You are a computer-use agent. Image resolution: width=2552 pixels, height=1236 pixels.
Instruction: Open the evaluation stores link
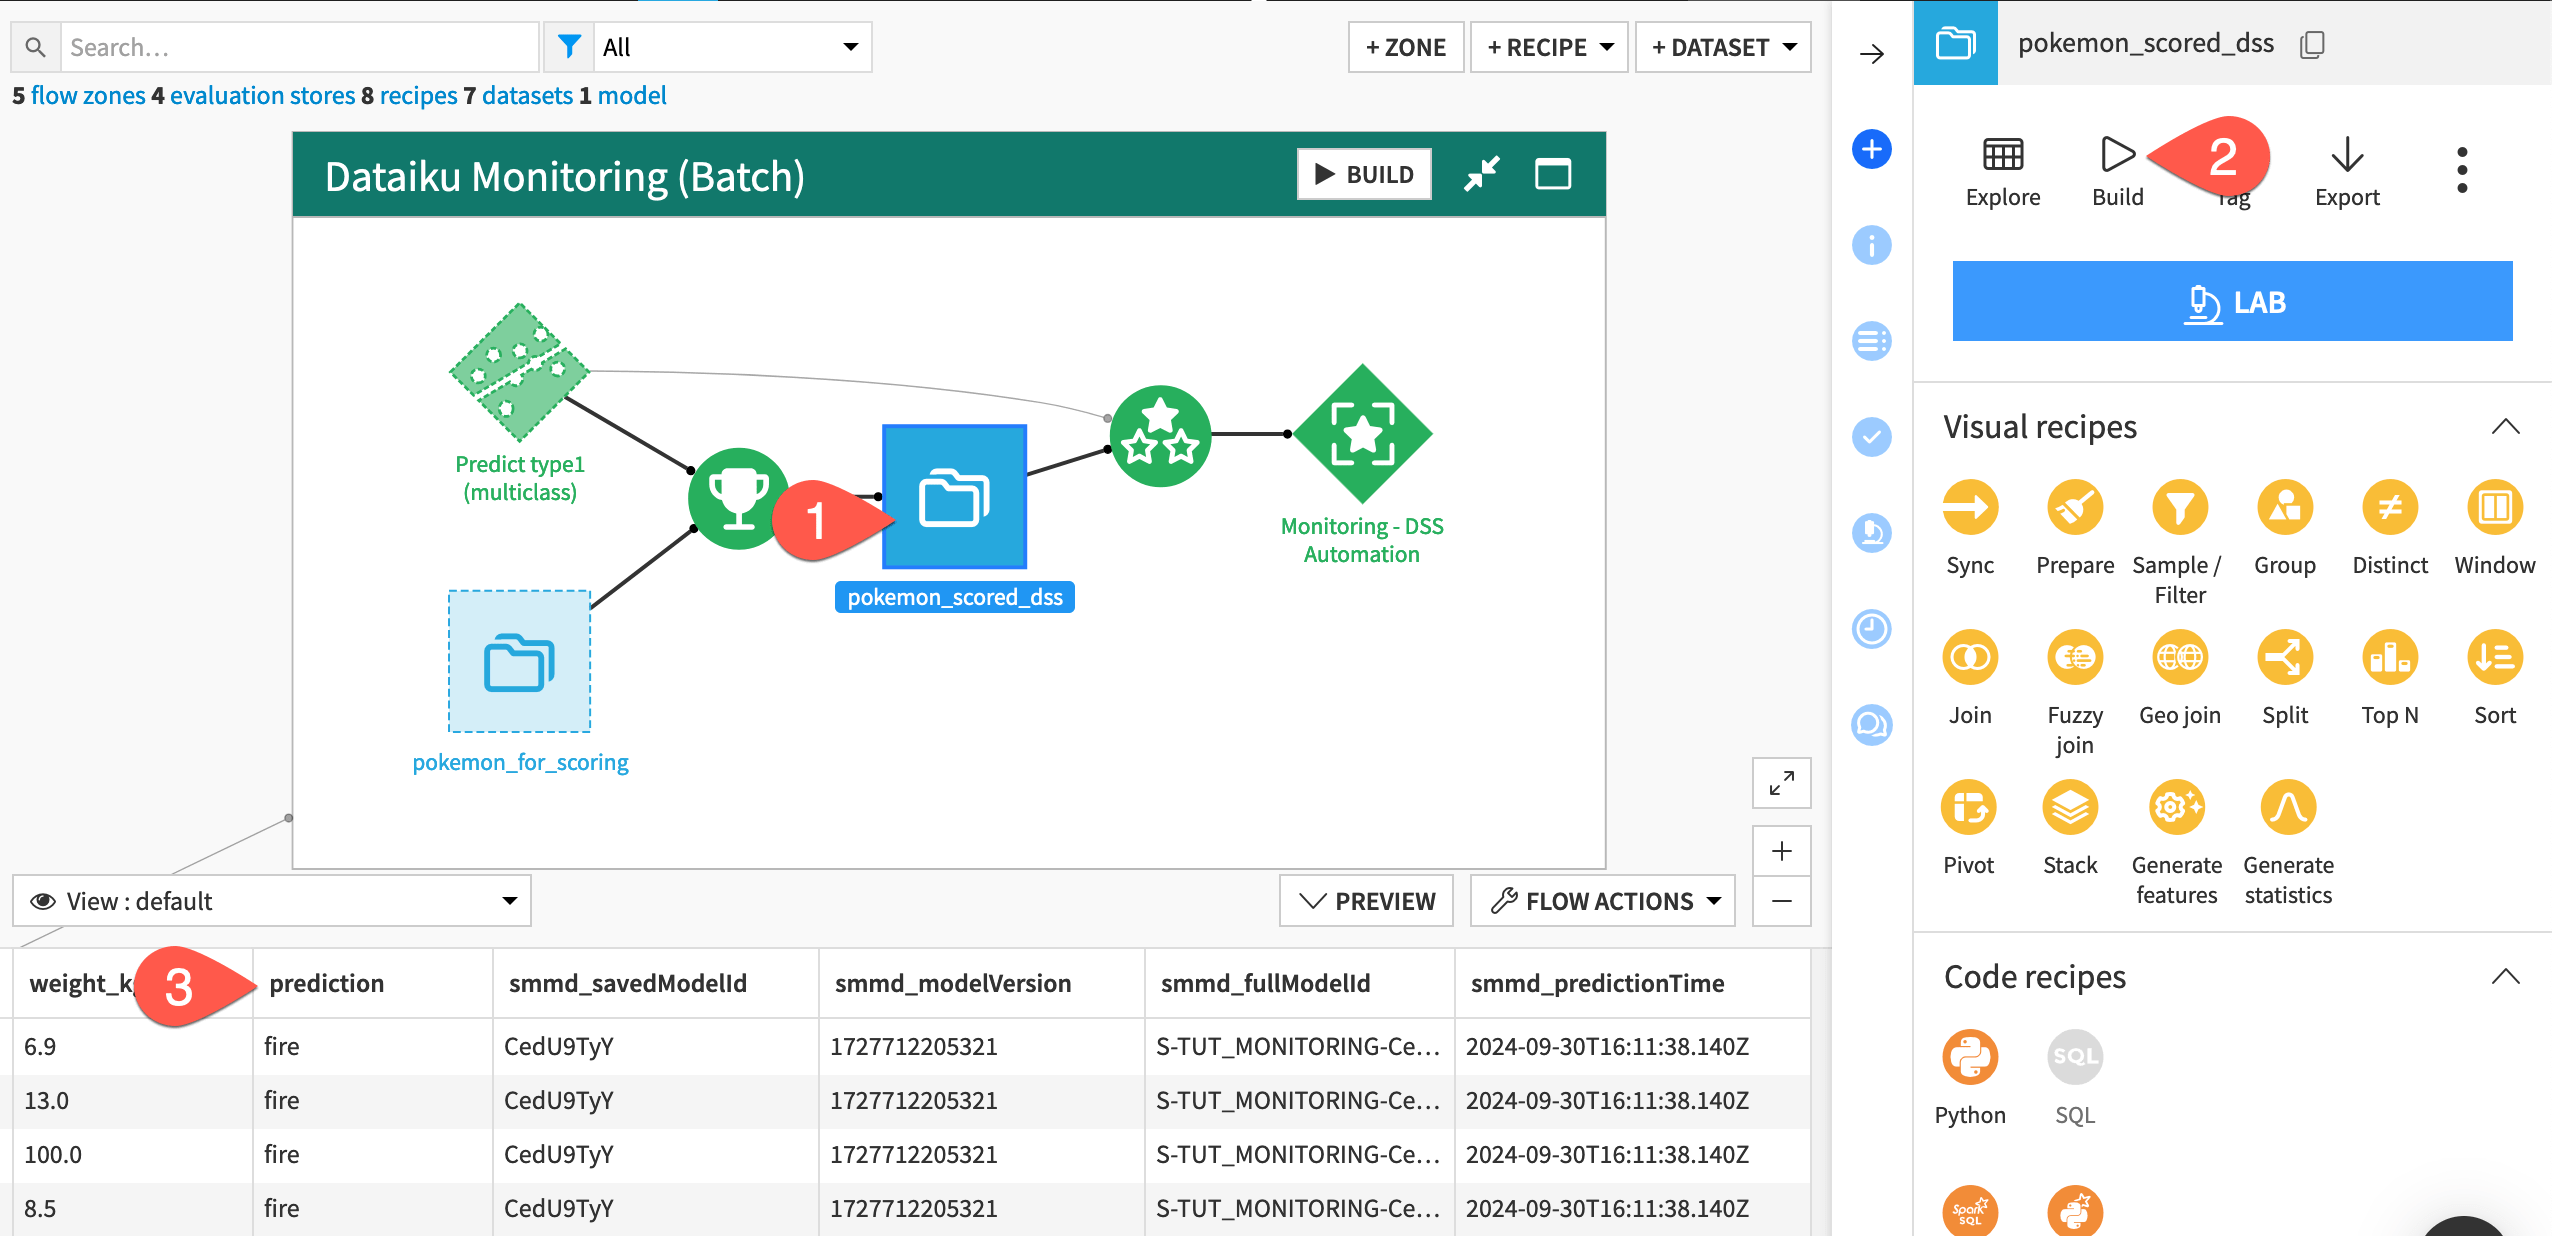262,95
